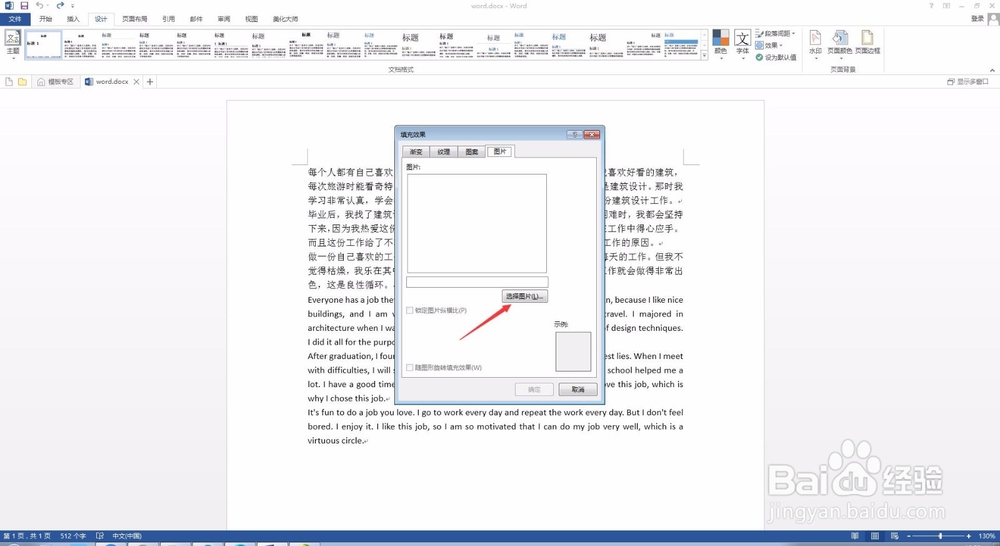Click the yellow open folder icon in tab bar

pyautogui.click(x=22, y=82)
